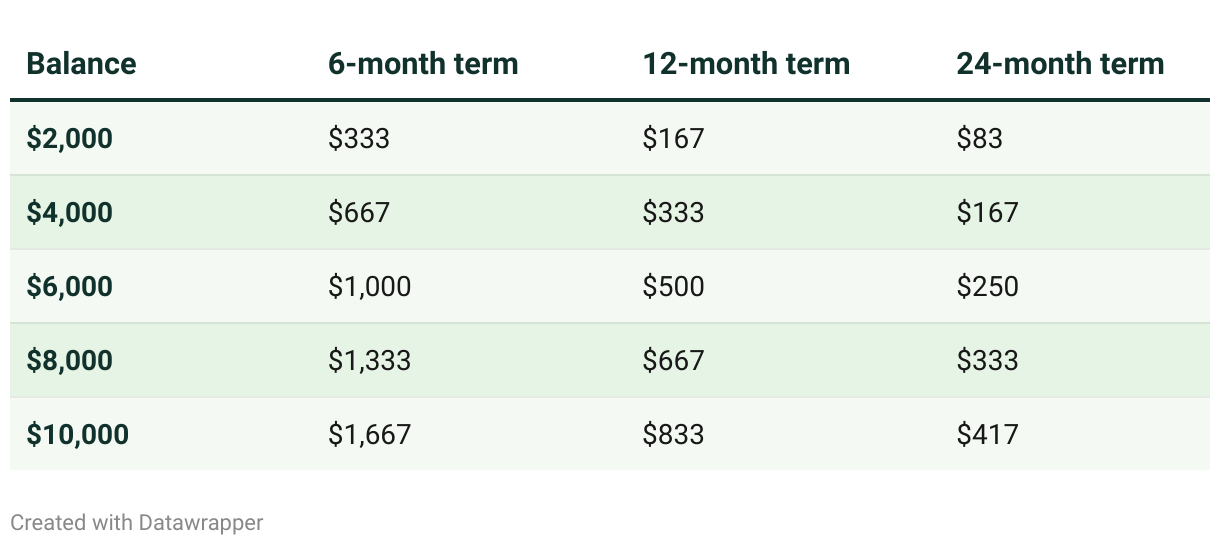
Task: Click the $1,000 six-month payment cell
Action: [369, 286]
